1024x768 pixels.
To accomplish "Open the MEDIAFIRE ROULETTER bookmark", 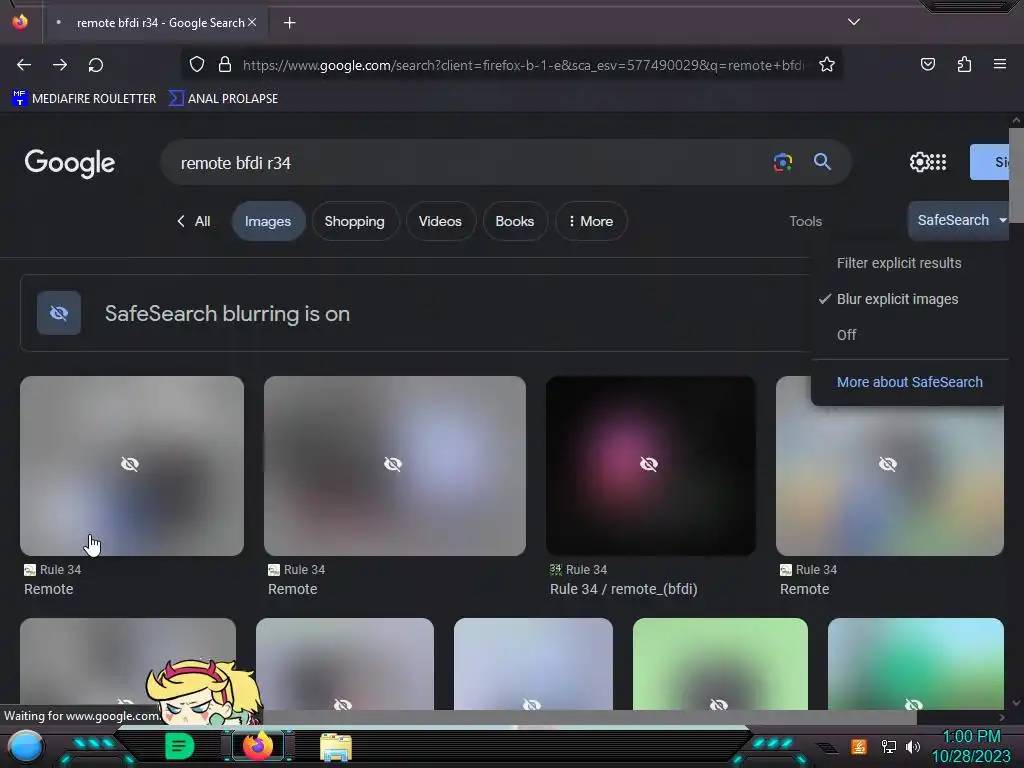I will [84, 99].
